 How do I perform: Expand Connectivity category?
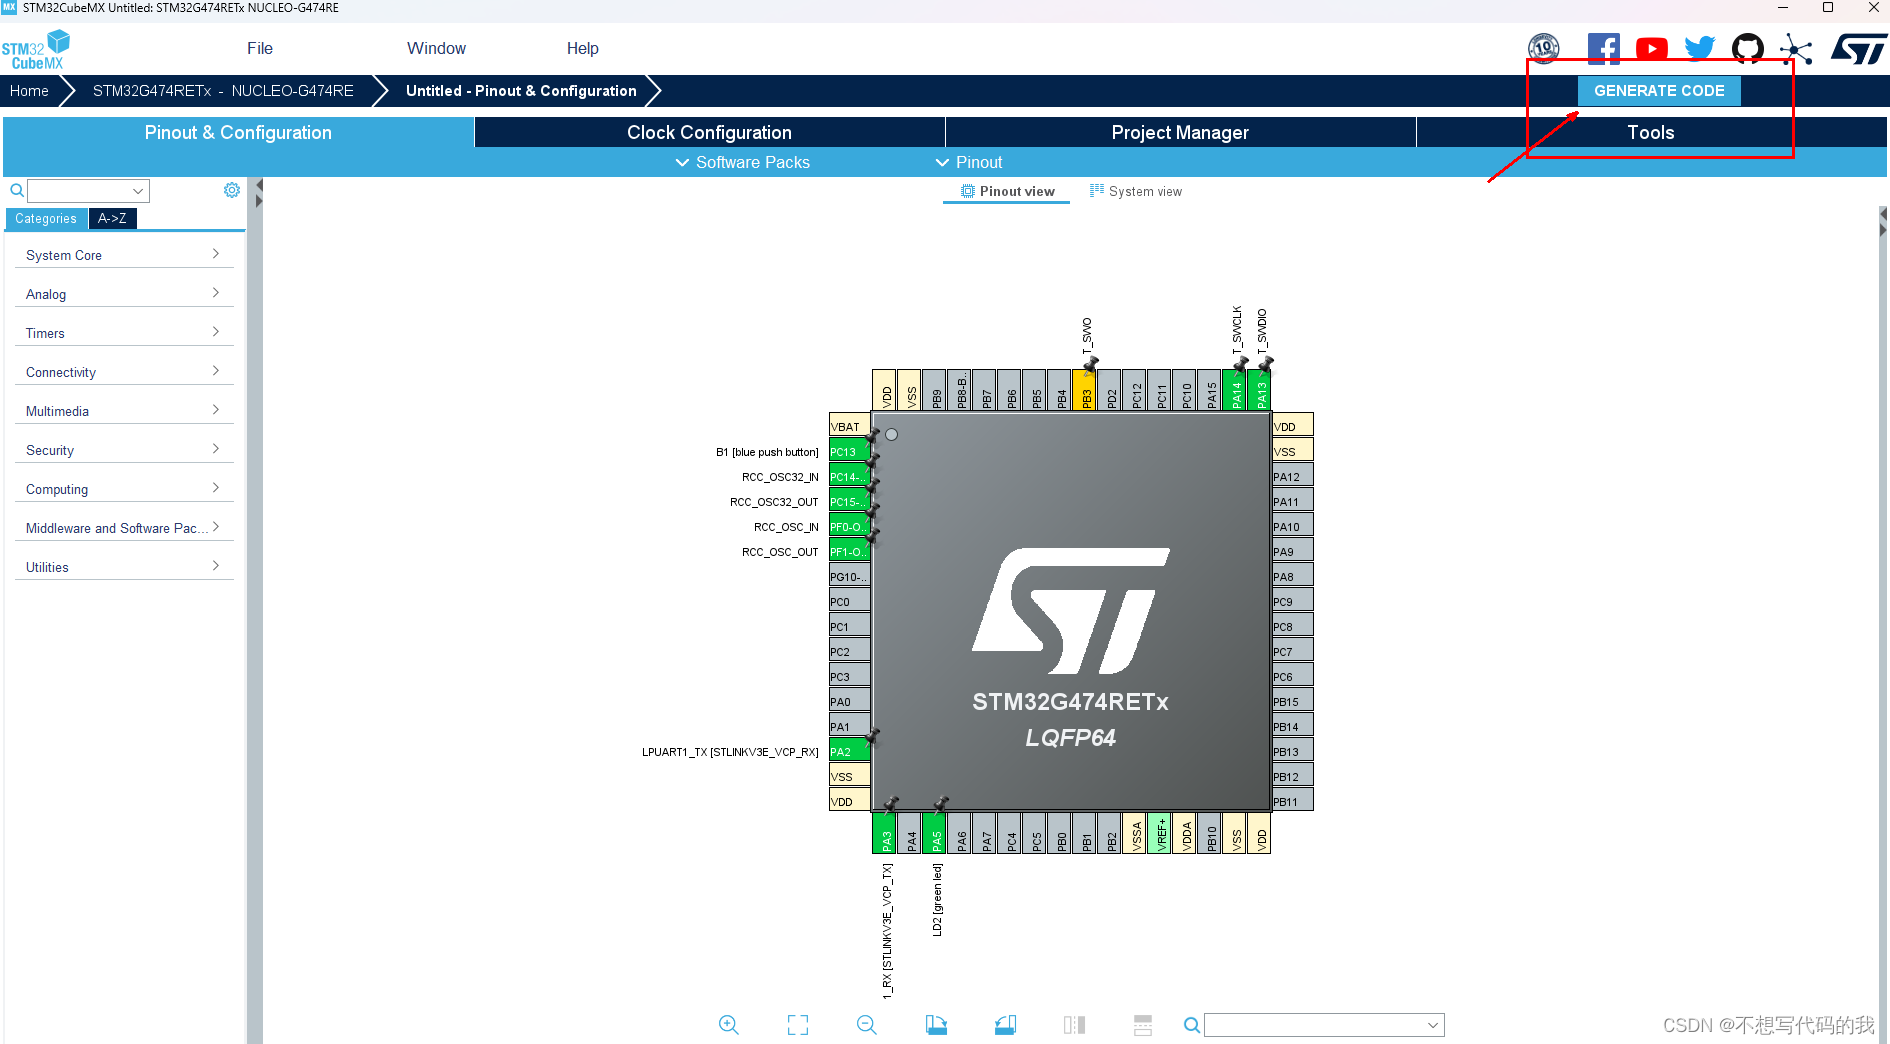tap(124, 372)
